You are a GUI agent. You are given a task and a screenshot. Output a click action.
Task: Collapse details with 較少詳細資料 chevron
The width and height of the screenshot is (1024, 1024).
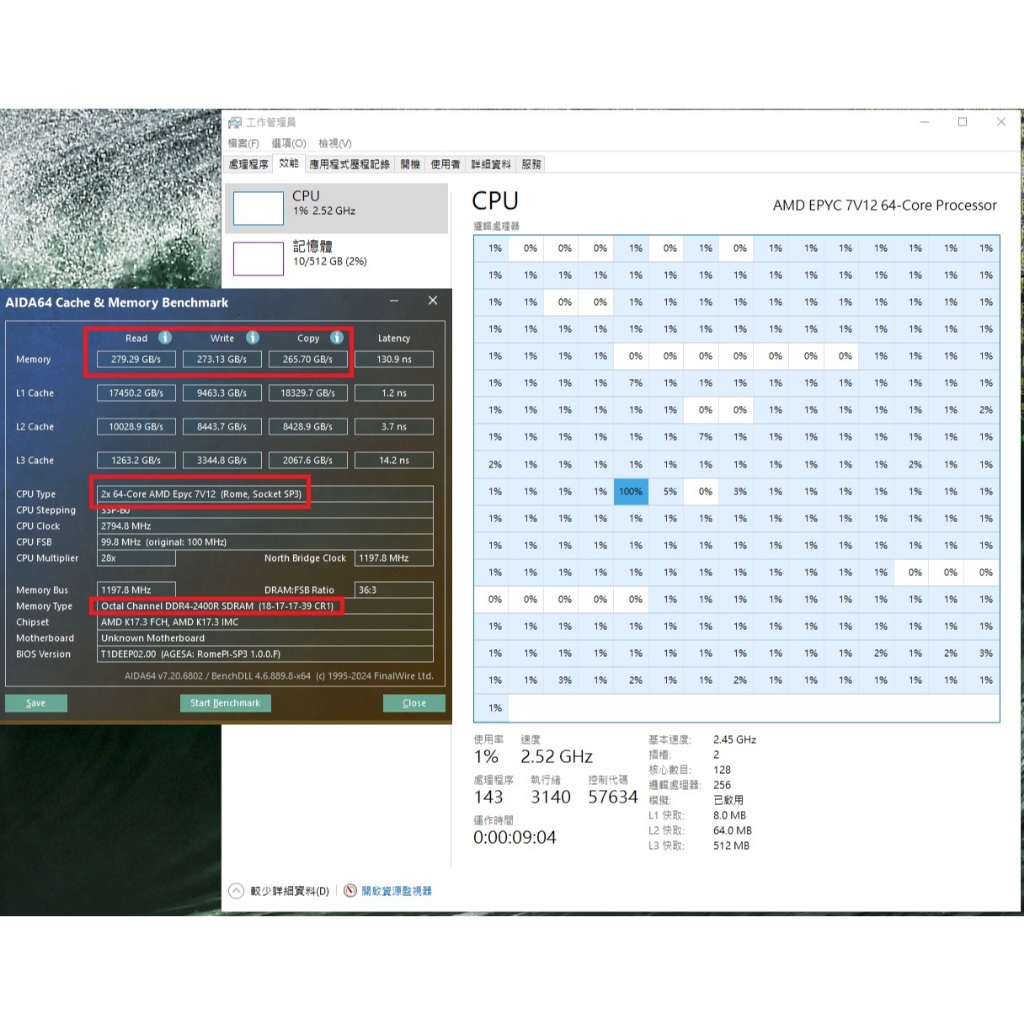pyautogui.click(x=236, y=890)
